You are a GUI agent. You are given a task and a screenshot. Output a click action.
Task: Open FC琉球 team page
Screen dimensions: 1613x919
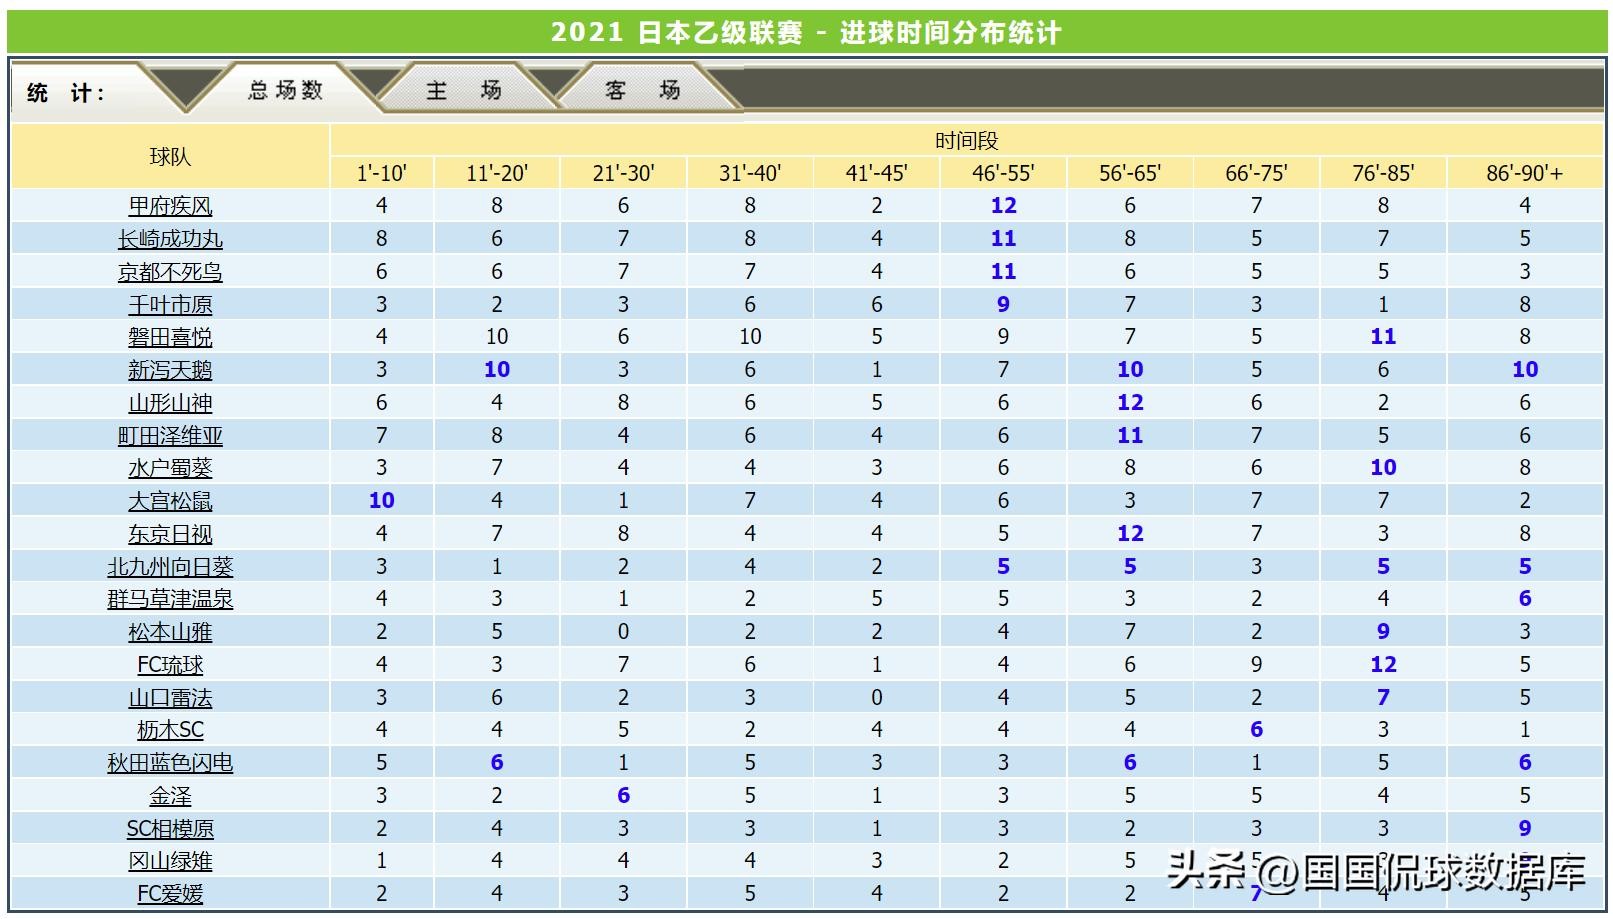170,665
